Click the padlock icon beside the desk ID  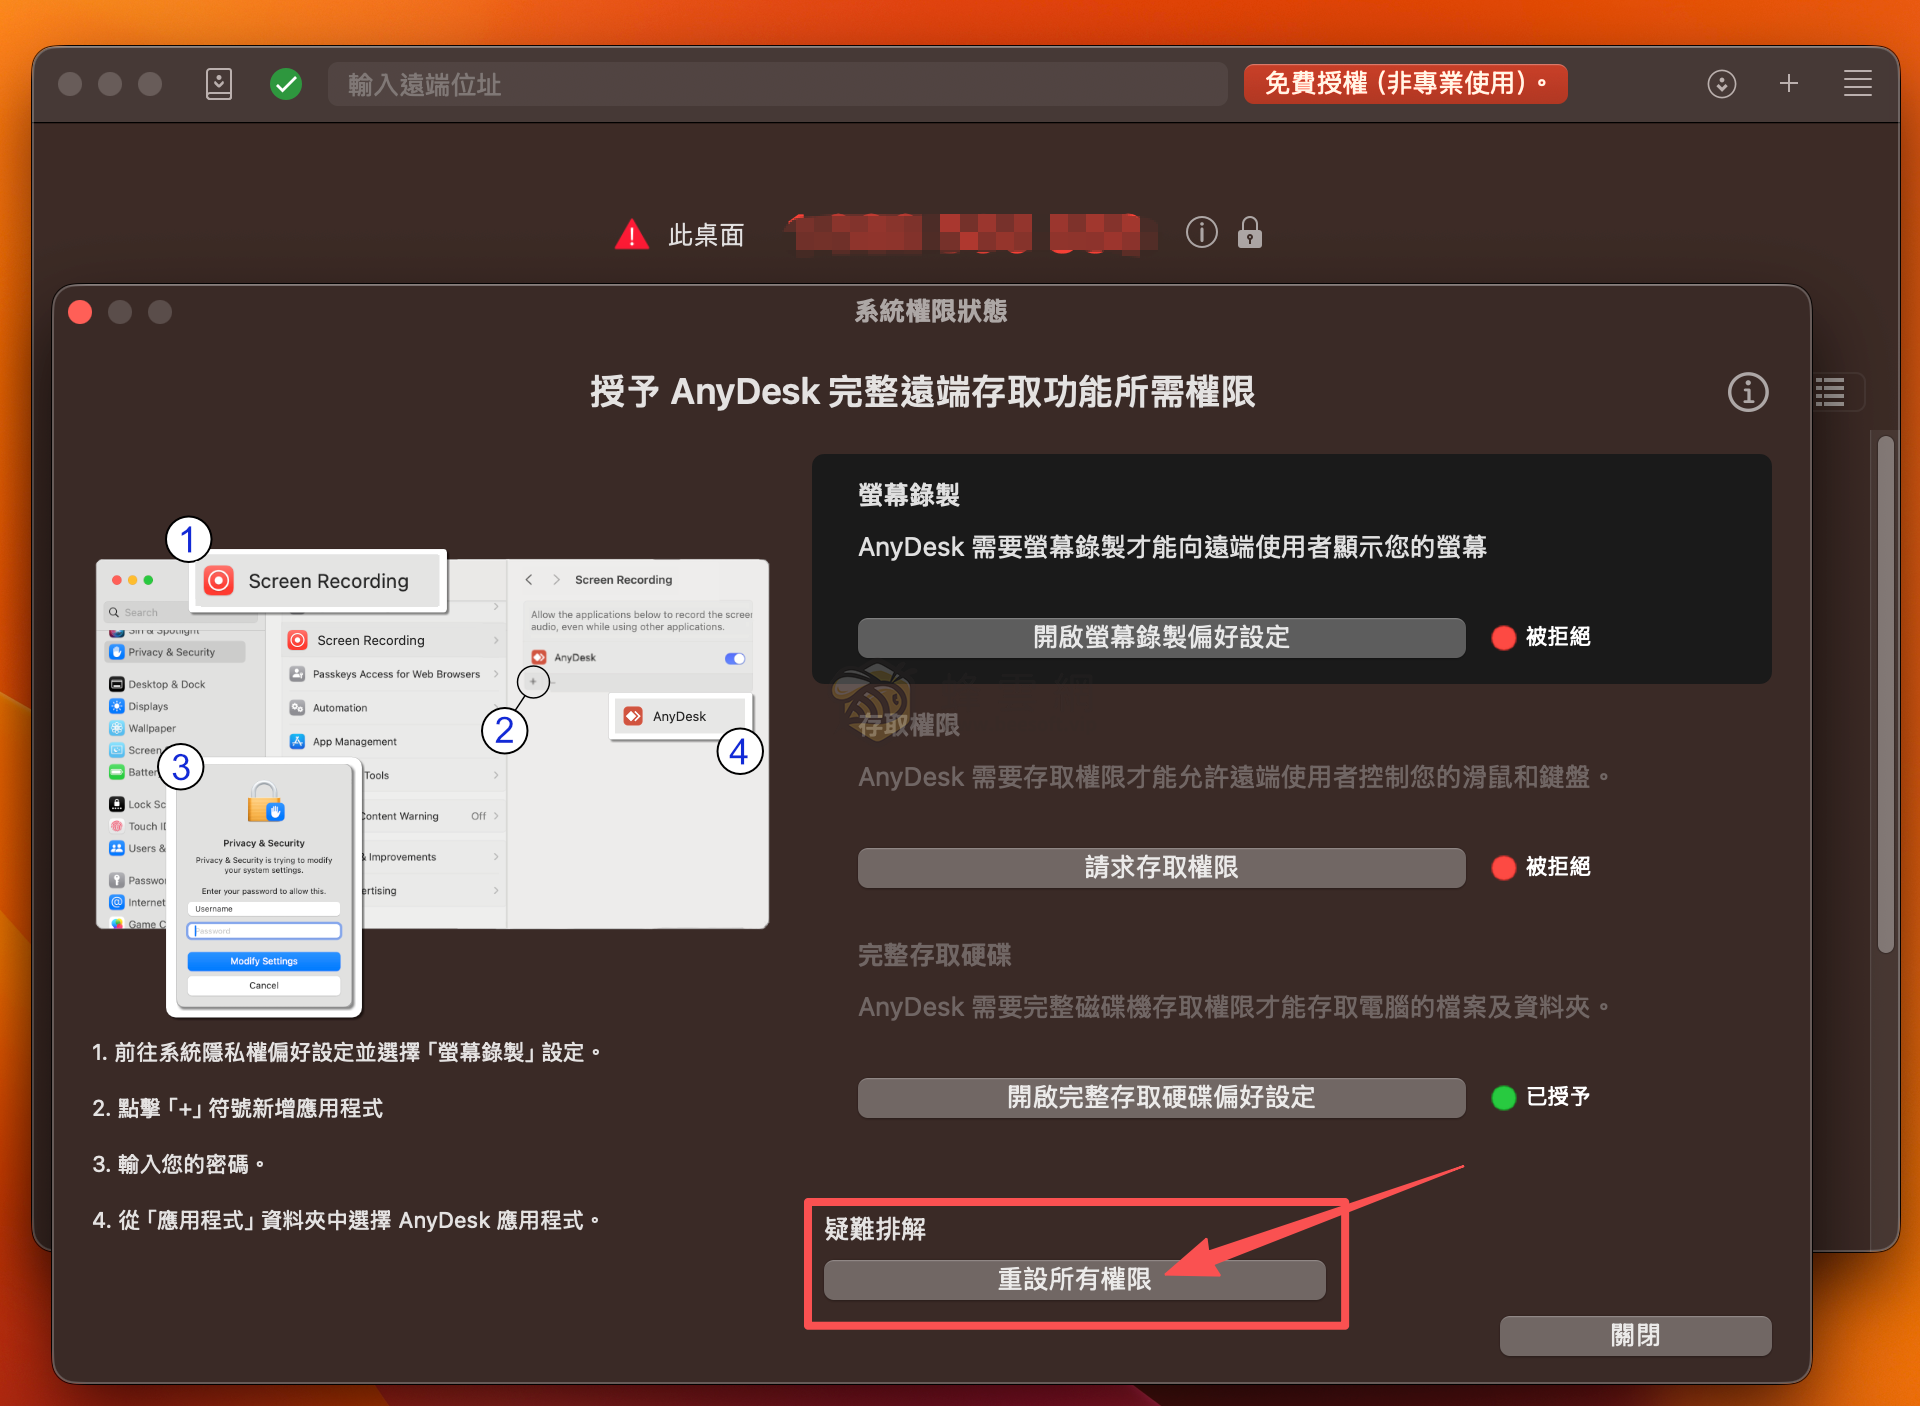(x=1249, y=232)
